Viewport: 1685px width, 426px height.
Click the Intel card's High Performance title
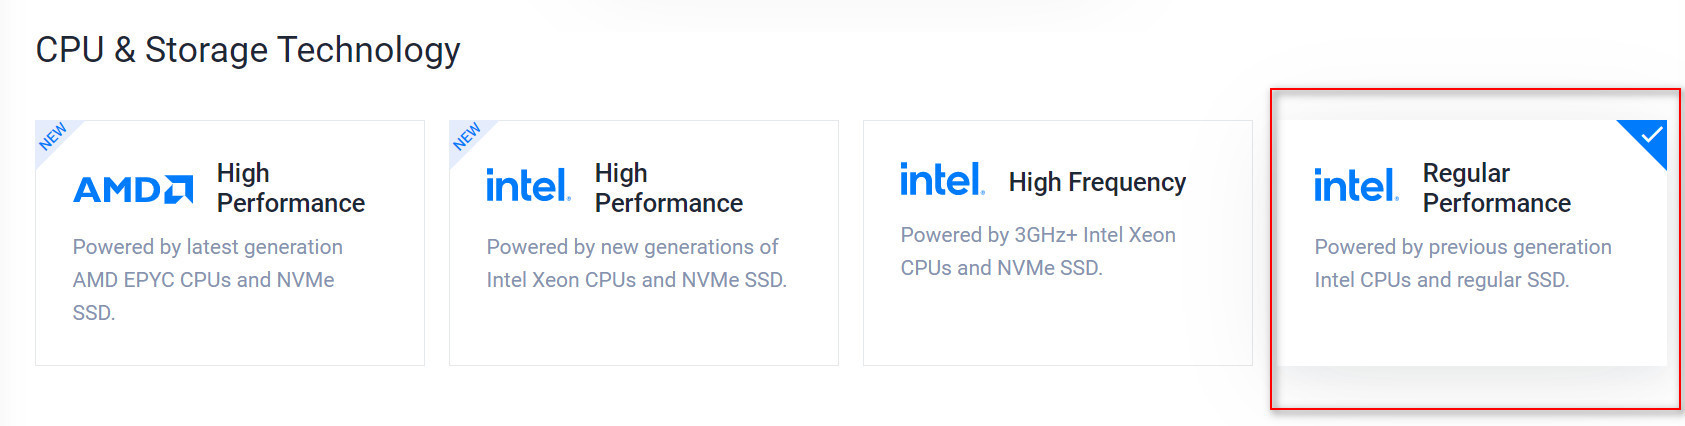[x=668, y=188]
